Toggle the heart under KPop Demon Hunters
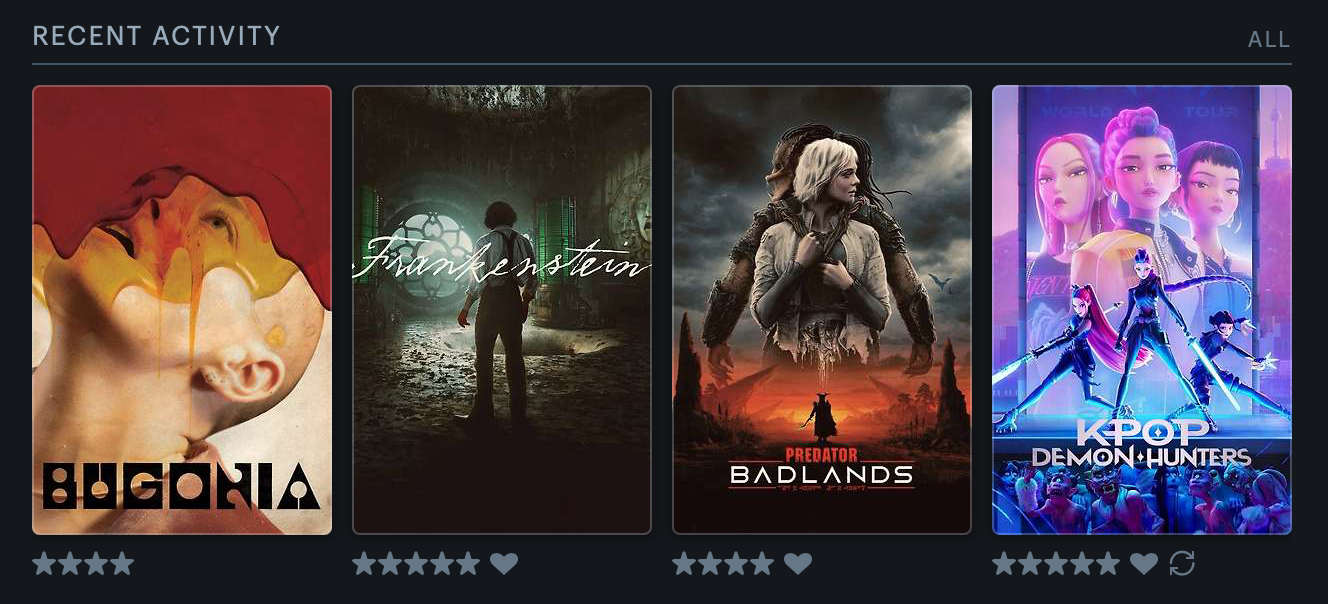Viewport: 1328px width, 604px height. pyautogui.click(x=1144, y=564)
